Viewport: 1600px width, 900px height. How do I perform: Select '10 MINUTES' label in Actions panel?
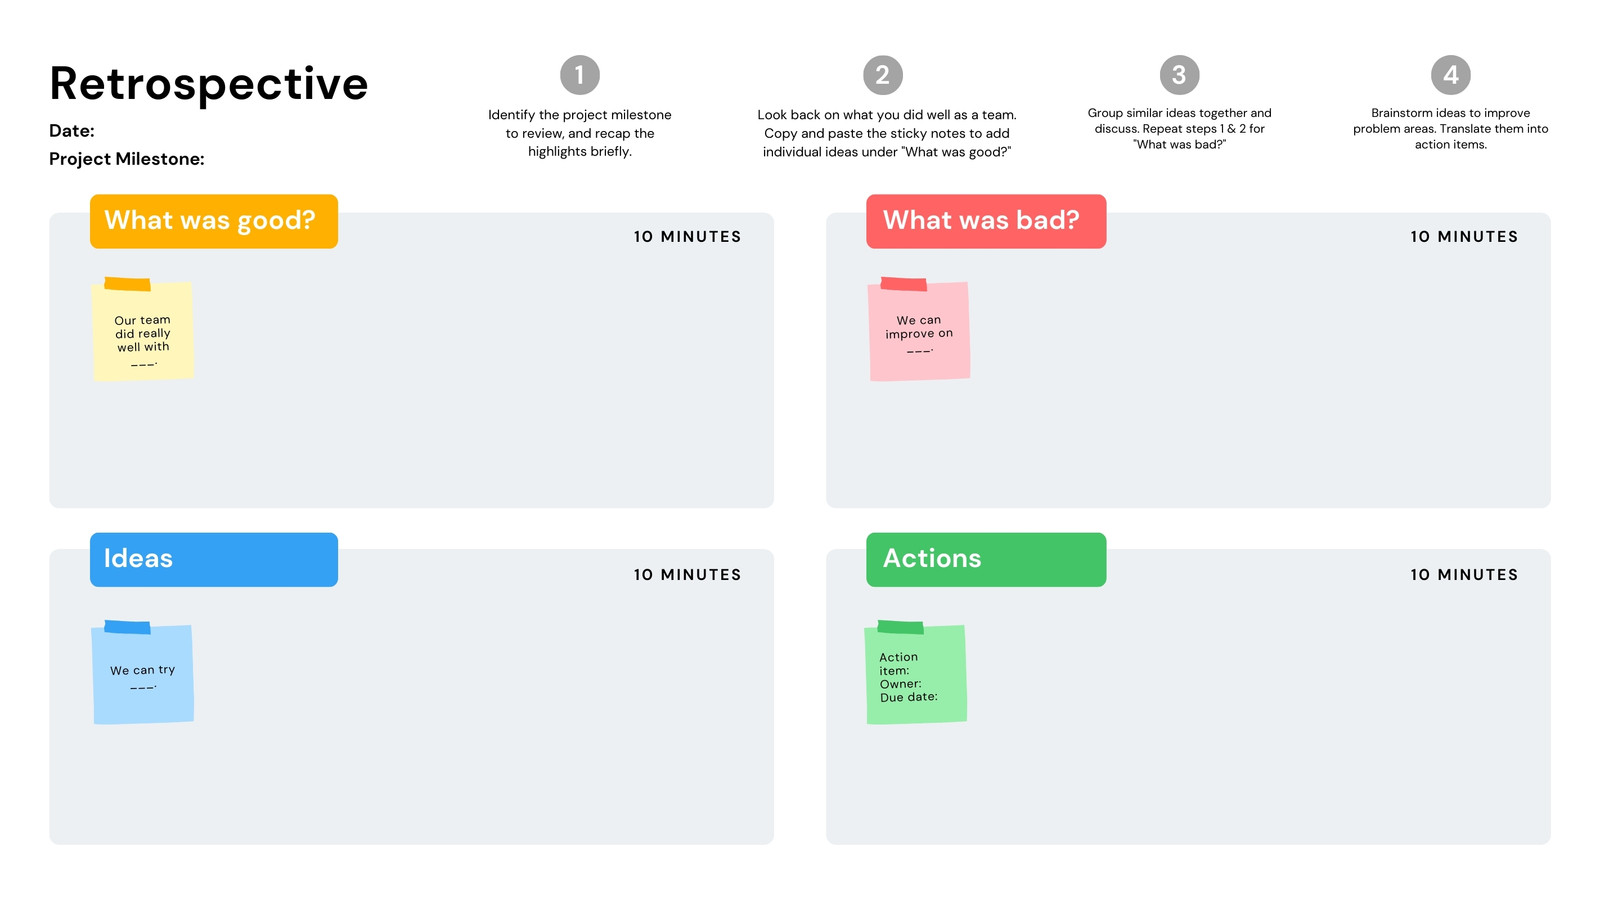pyautogui.click(x=1464, y=575)
